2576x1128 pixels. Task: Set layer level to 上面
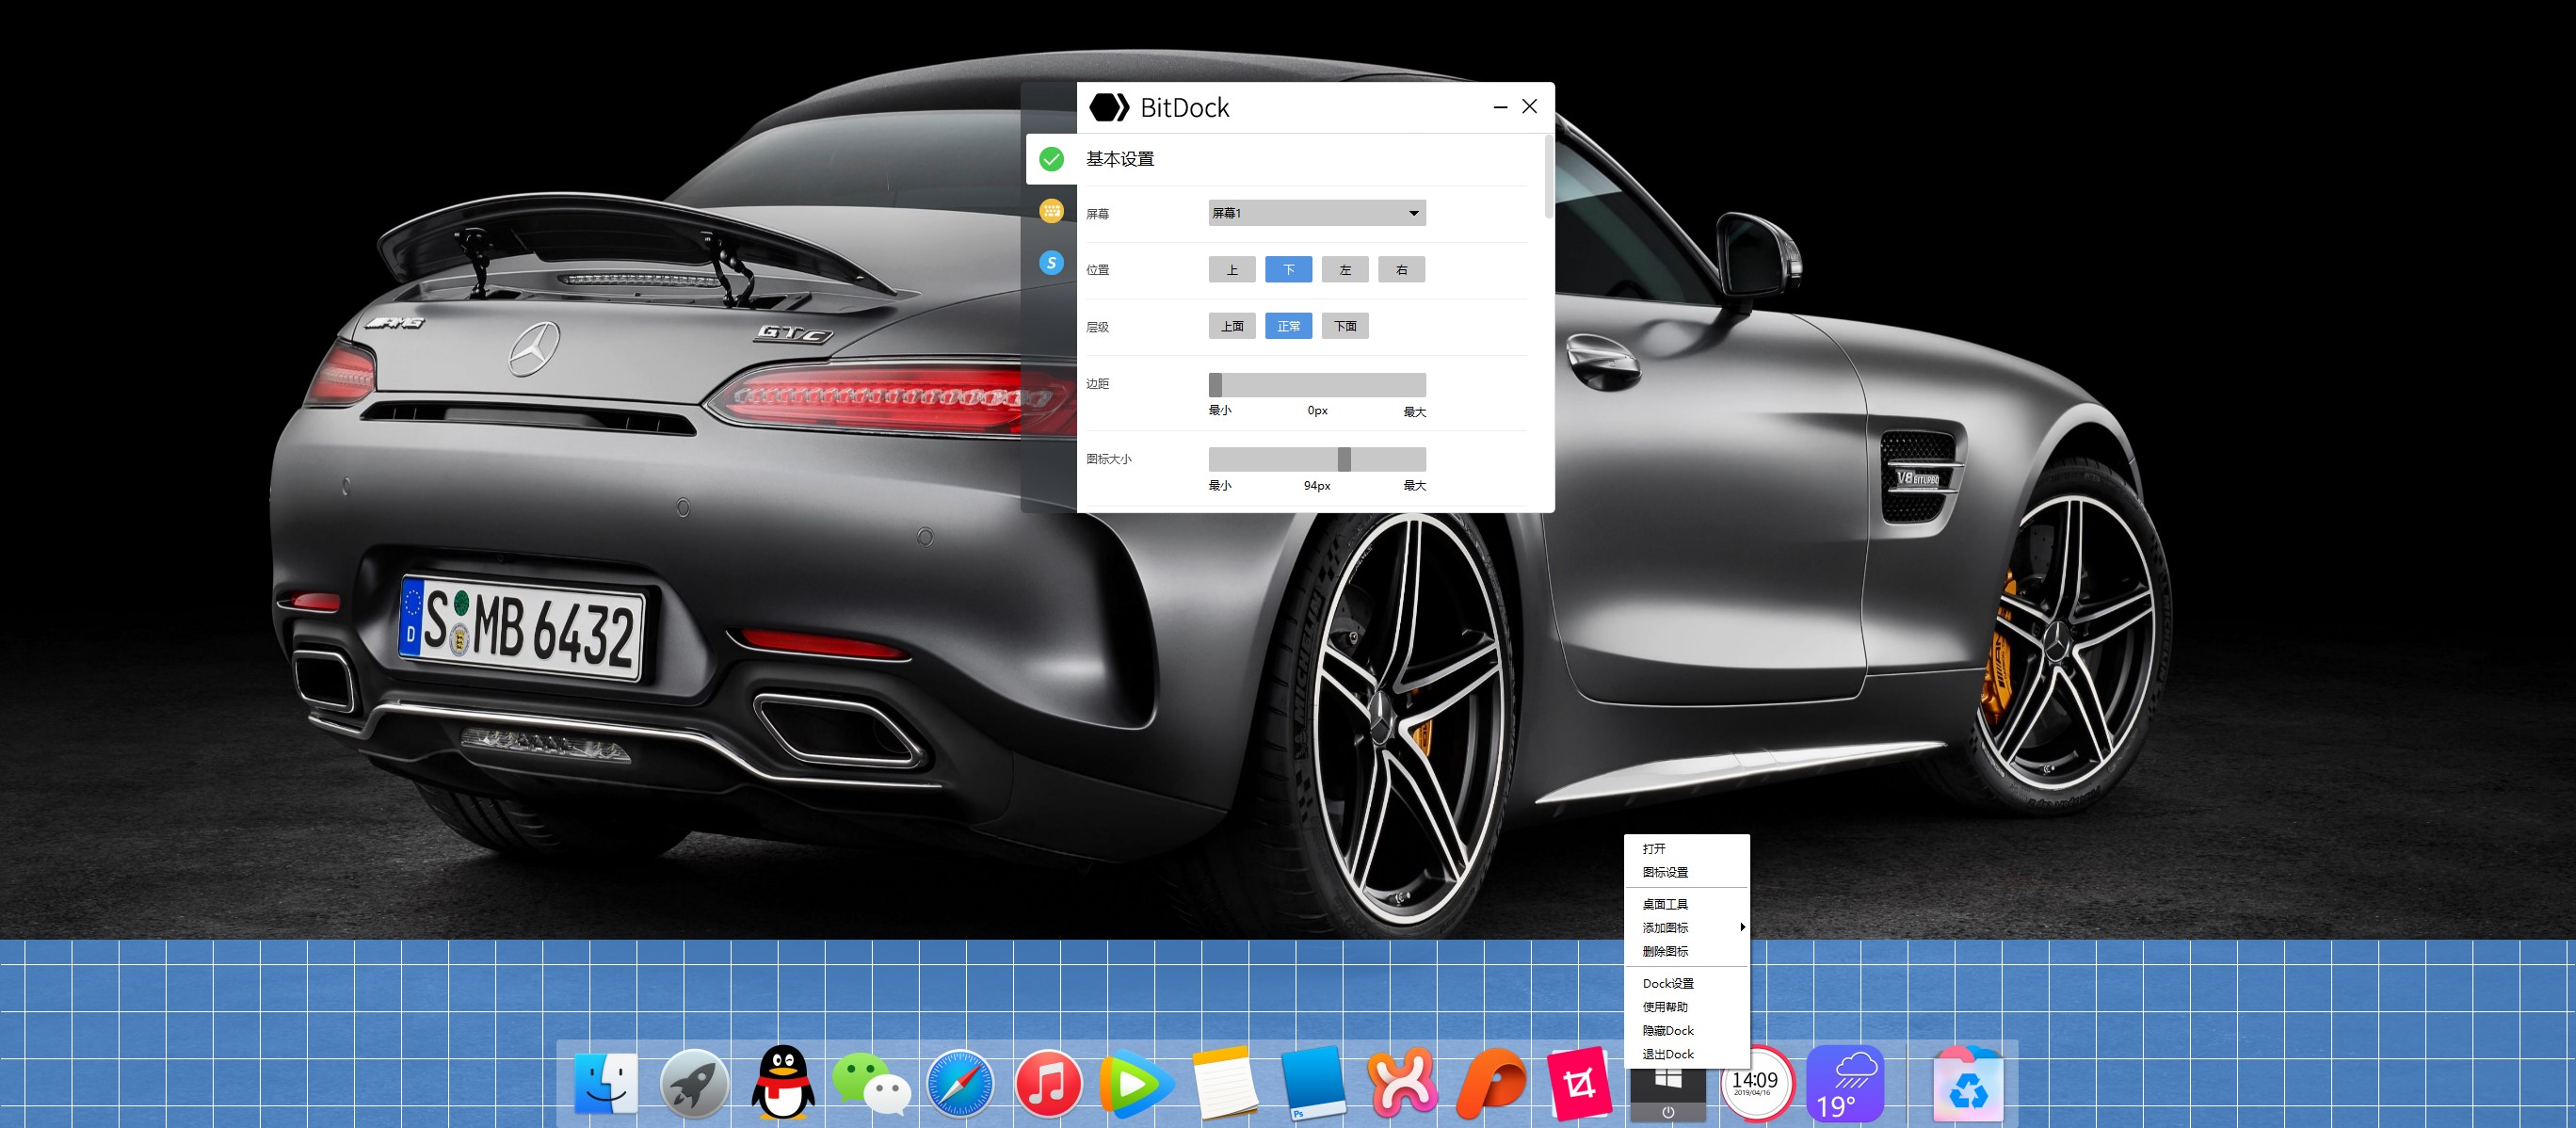pos(1232,326)
